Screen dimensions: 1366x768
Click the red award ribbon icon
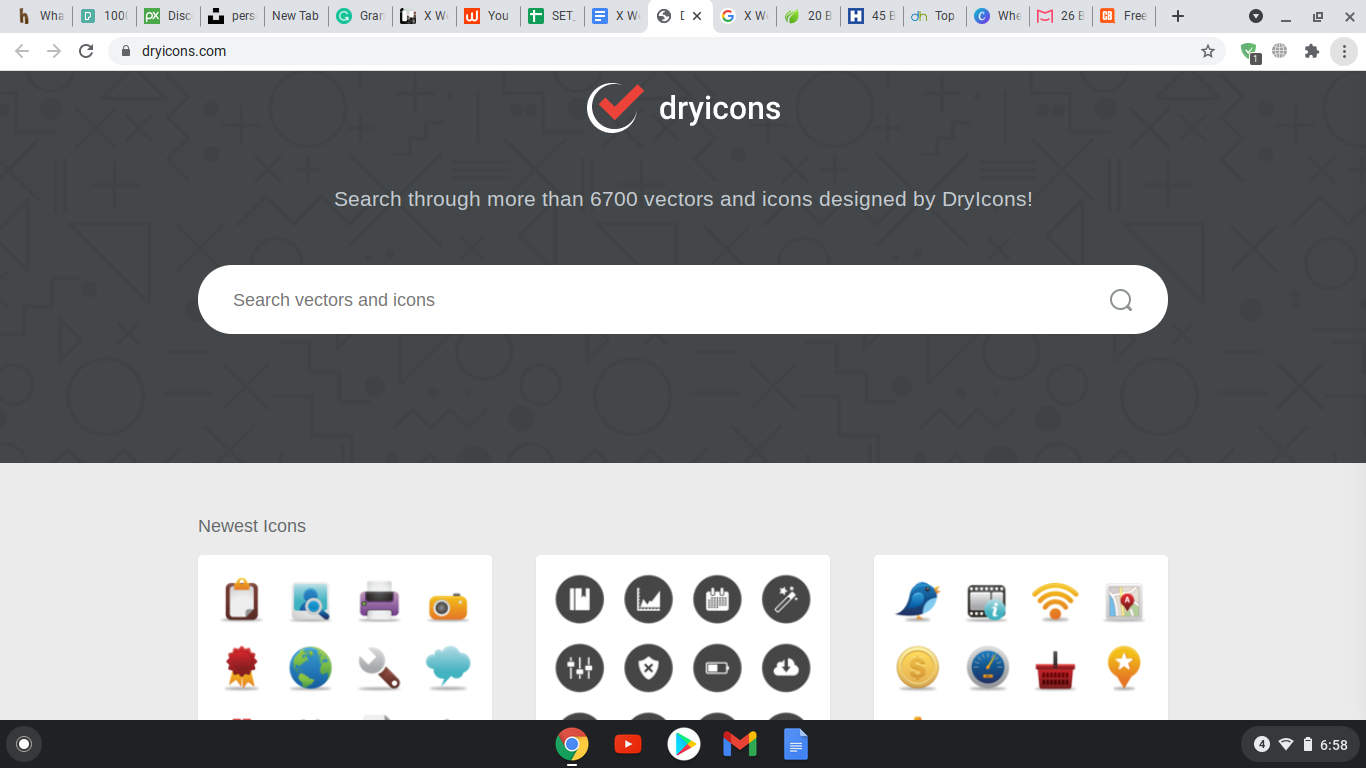click(241, 667)
